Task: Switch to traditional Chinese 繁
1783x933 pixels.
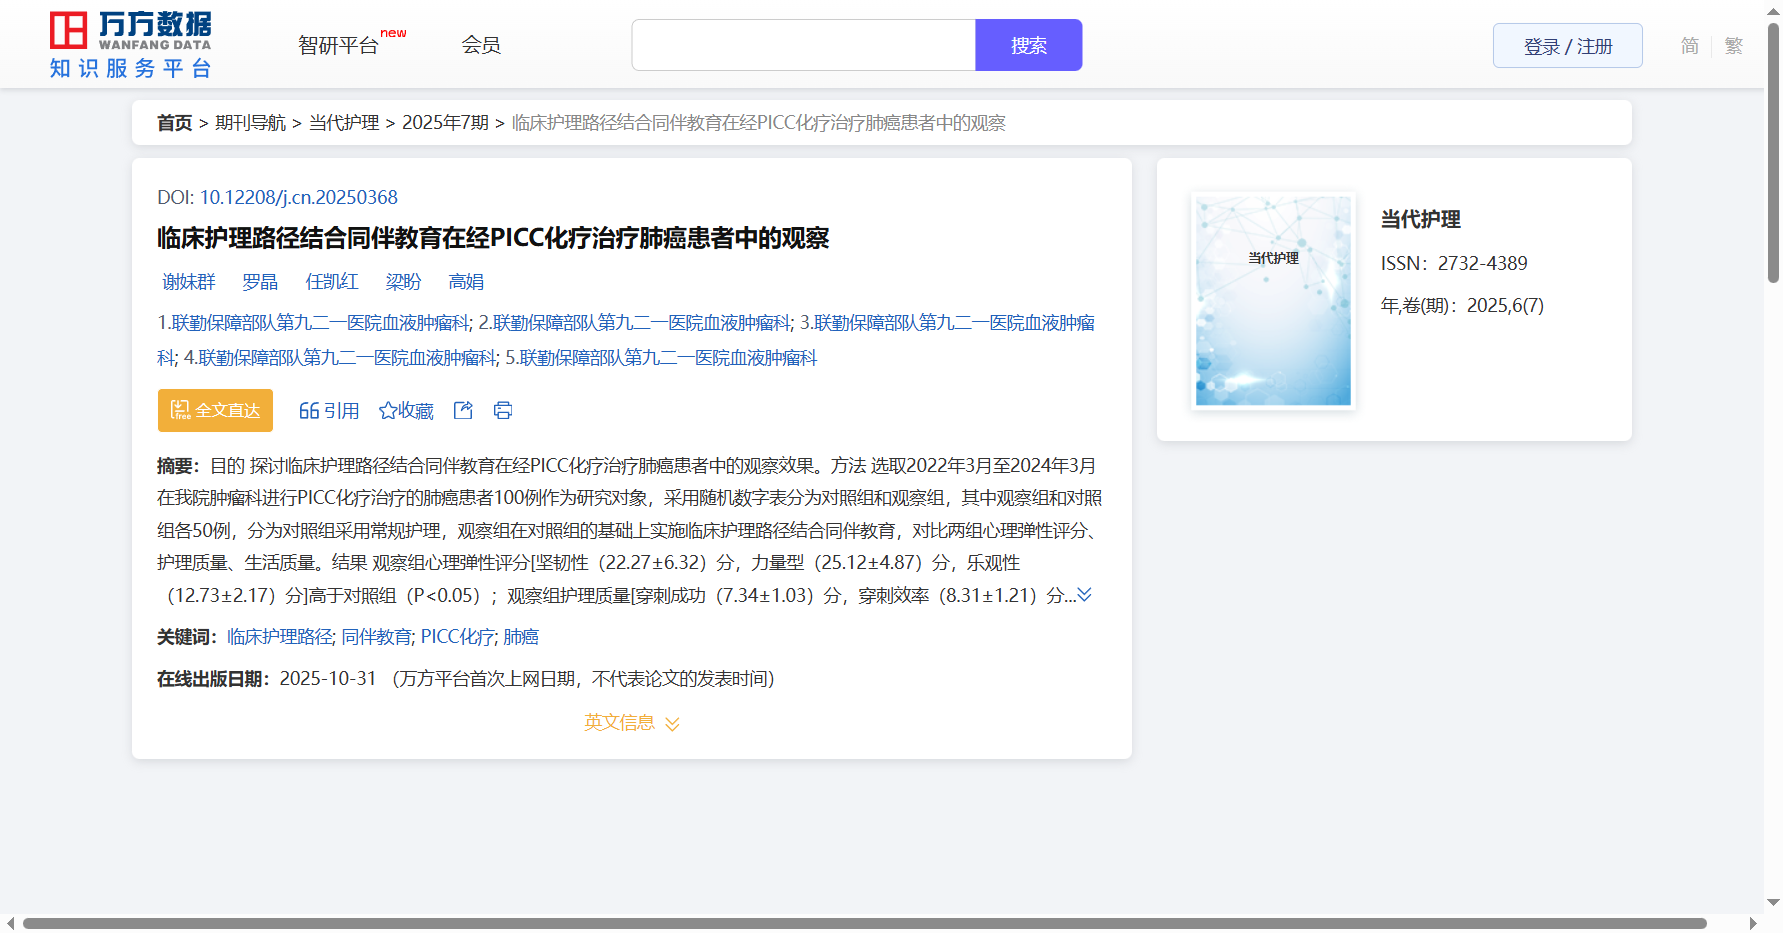Action: [x=1733, y=46]
